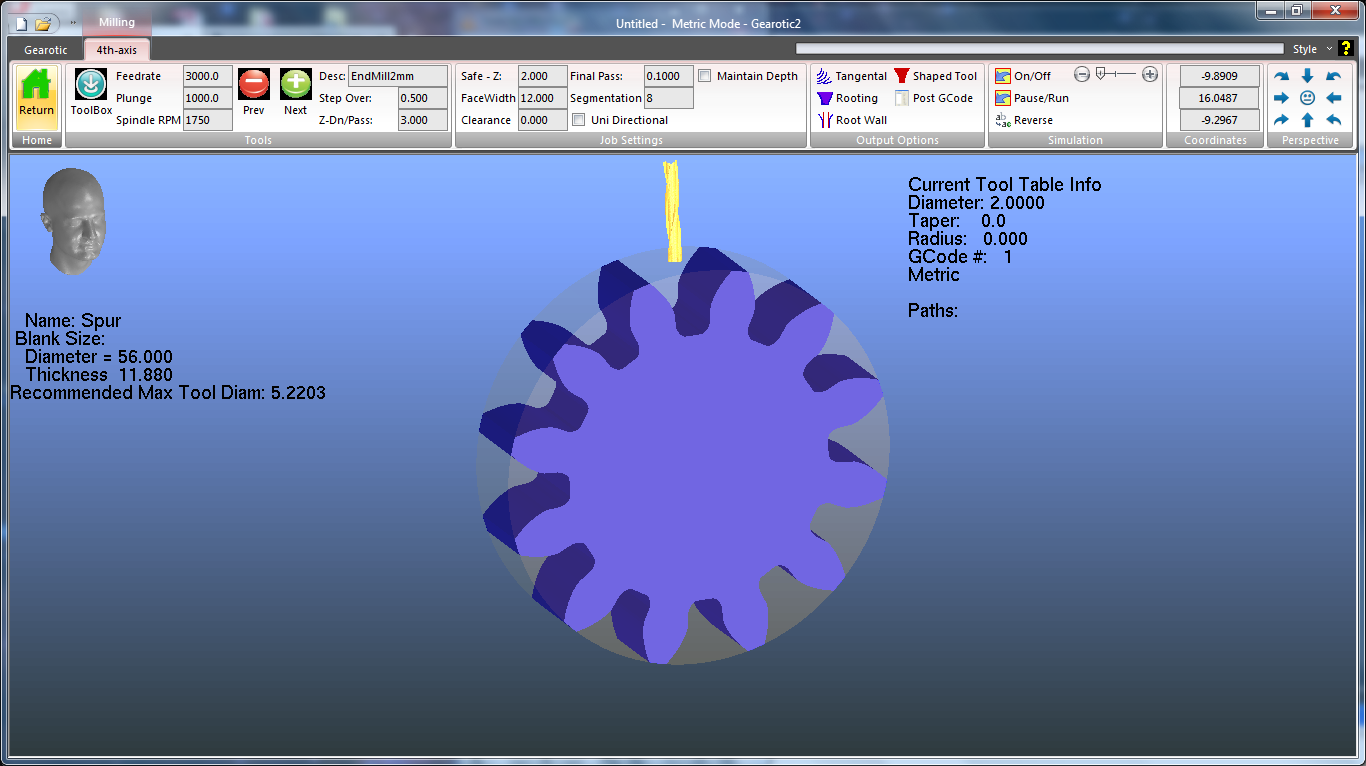Toggle simulation On/Off
The width and height of the screenshot is (1366, 766).
(1023, 76)
